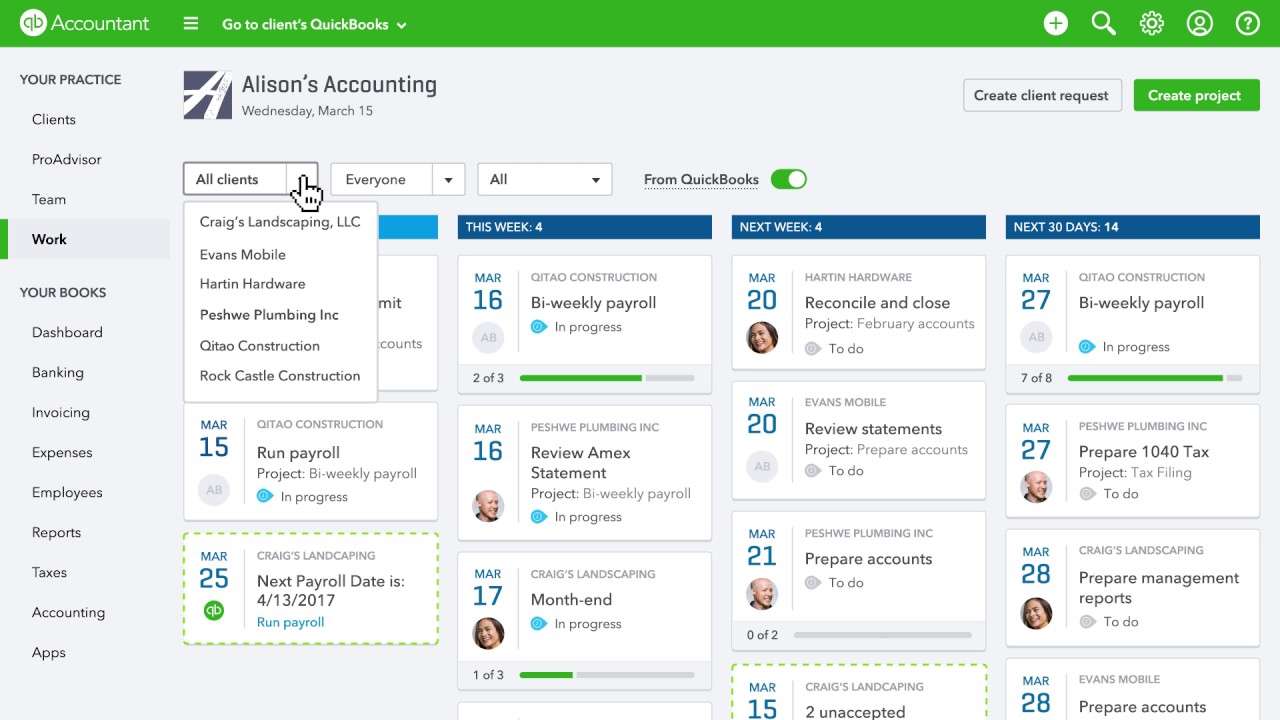Click the green QuickBooks icon on Mar 25 card
This screenshot has width=1280, height=720.
(214, 610)
